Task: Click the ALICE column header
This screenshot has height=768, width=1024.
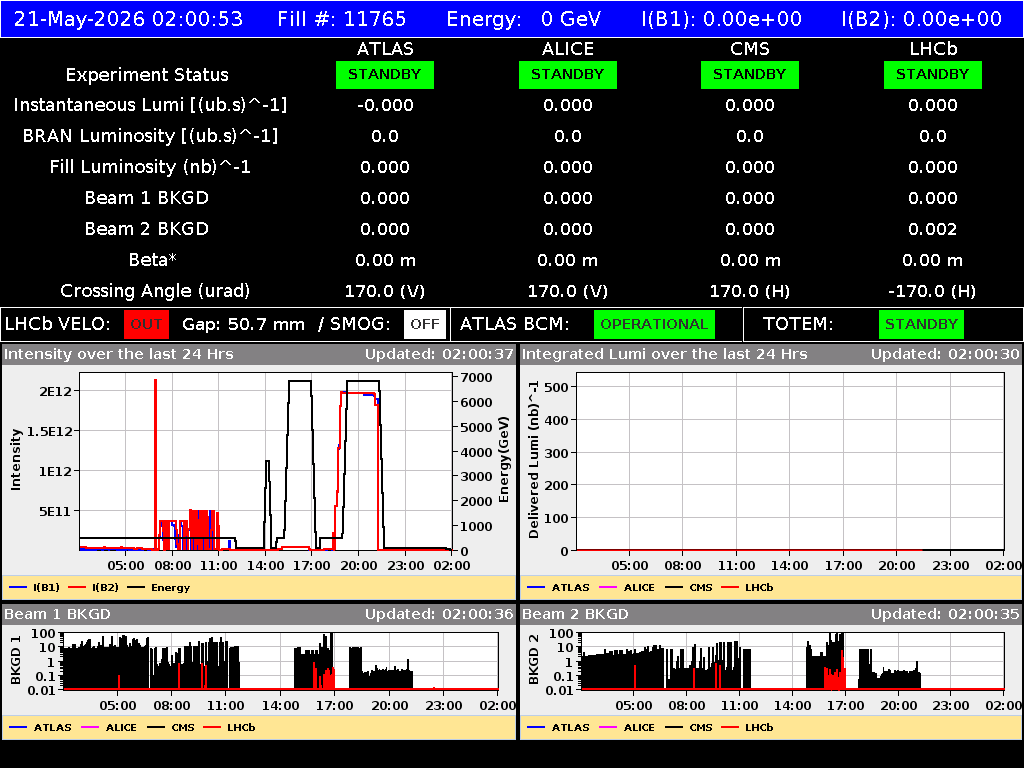Action: tap(568, 49)
